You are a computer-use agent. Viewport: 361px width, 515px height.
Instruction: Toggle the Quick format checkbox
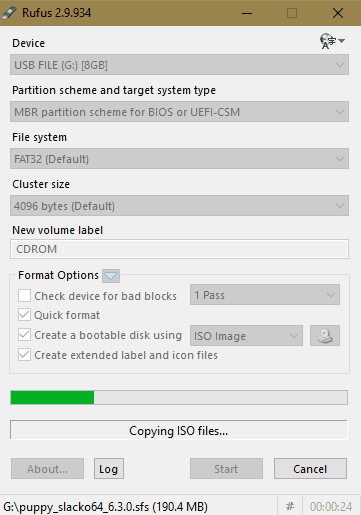(x=24, y=315)
